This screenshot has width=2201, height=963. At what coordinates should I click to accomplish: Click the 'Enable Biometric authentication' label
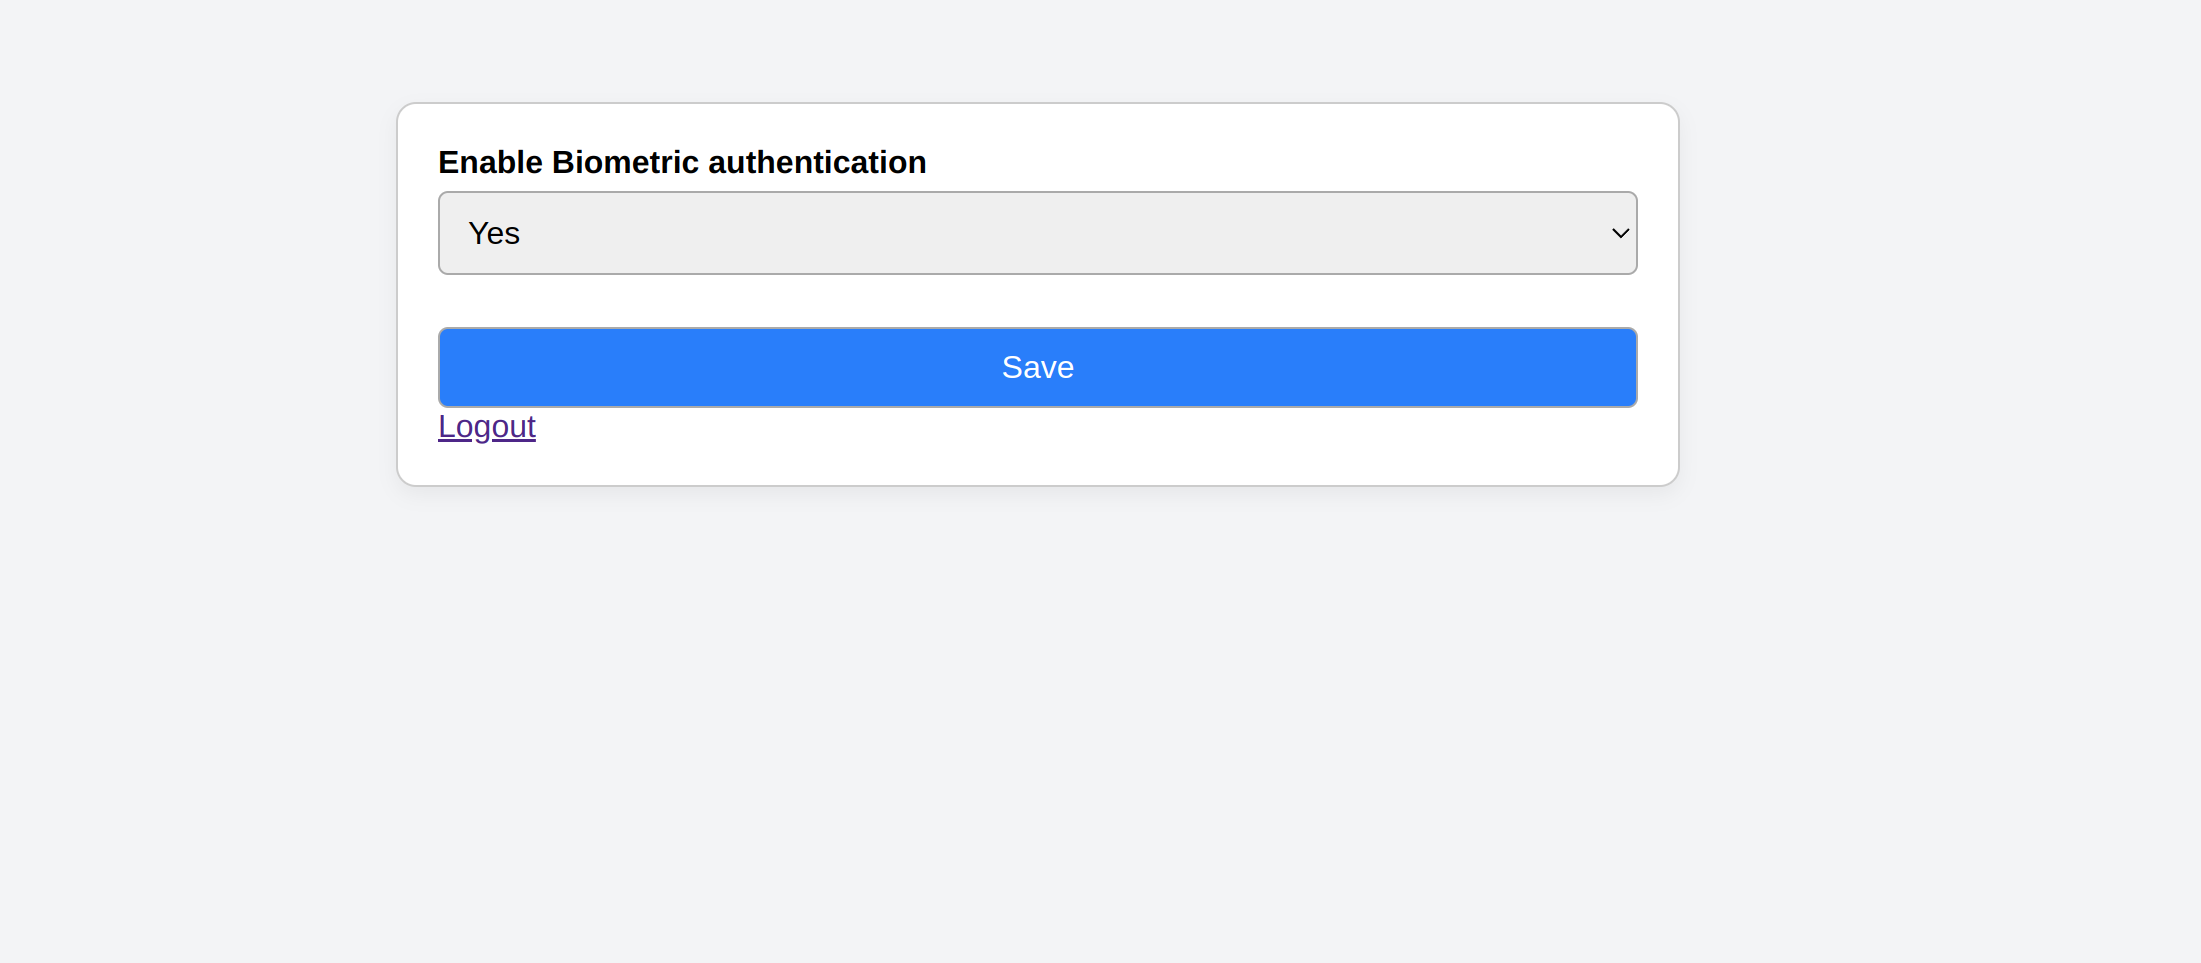pyautogui.click(x=682, y=162)
